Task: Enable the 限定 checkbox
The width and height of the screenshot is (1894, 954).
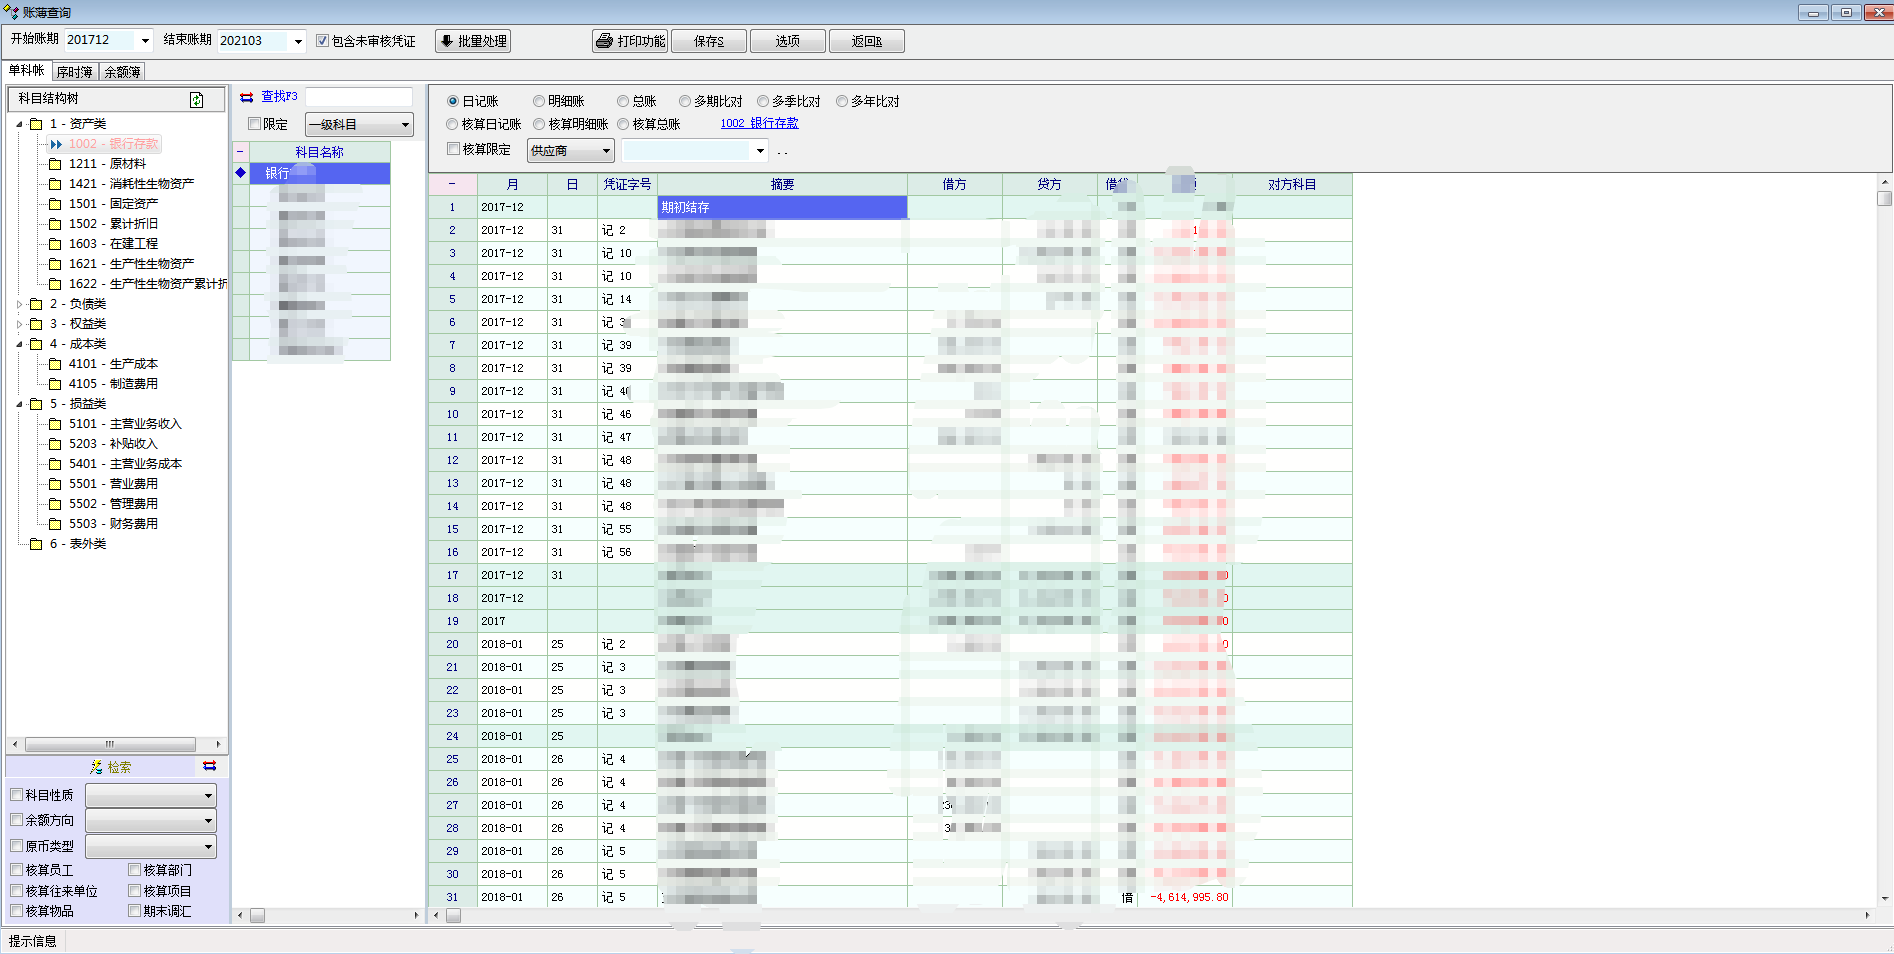Action: click(x=254, y=124)
